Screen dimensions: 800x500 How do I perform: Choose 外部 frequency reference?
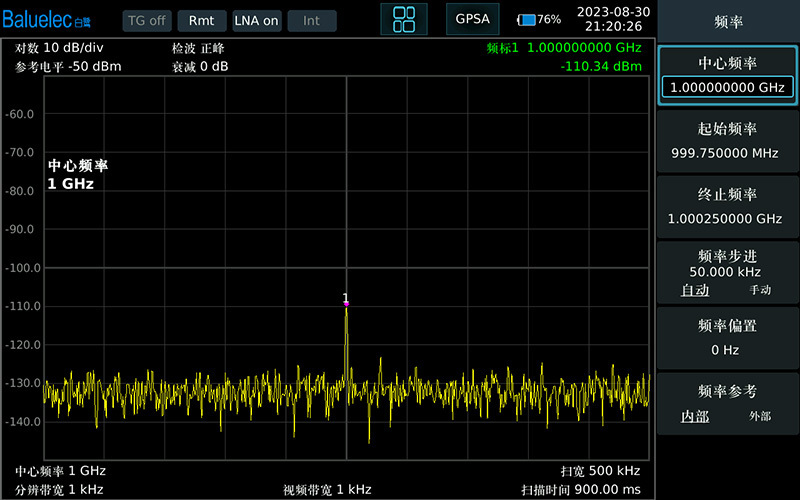(760, 416)
